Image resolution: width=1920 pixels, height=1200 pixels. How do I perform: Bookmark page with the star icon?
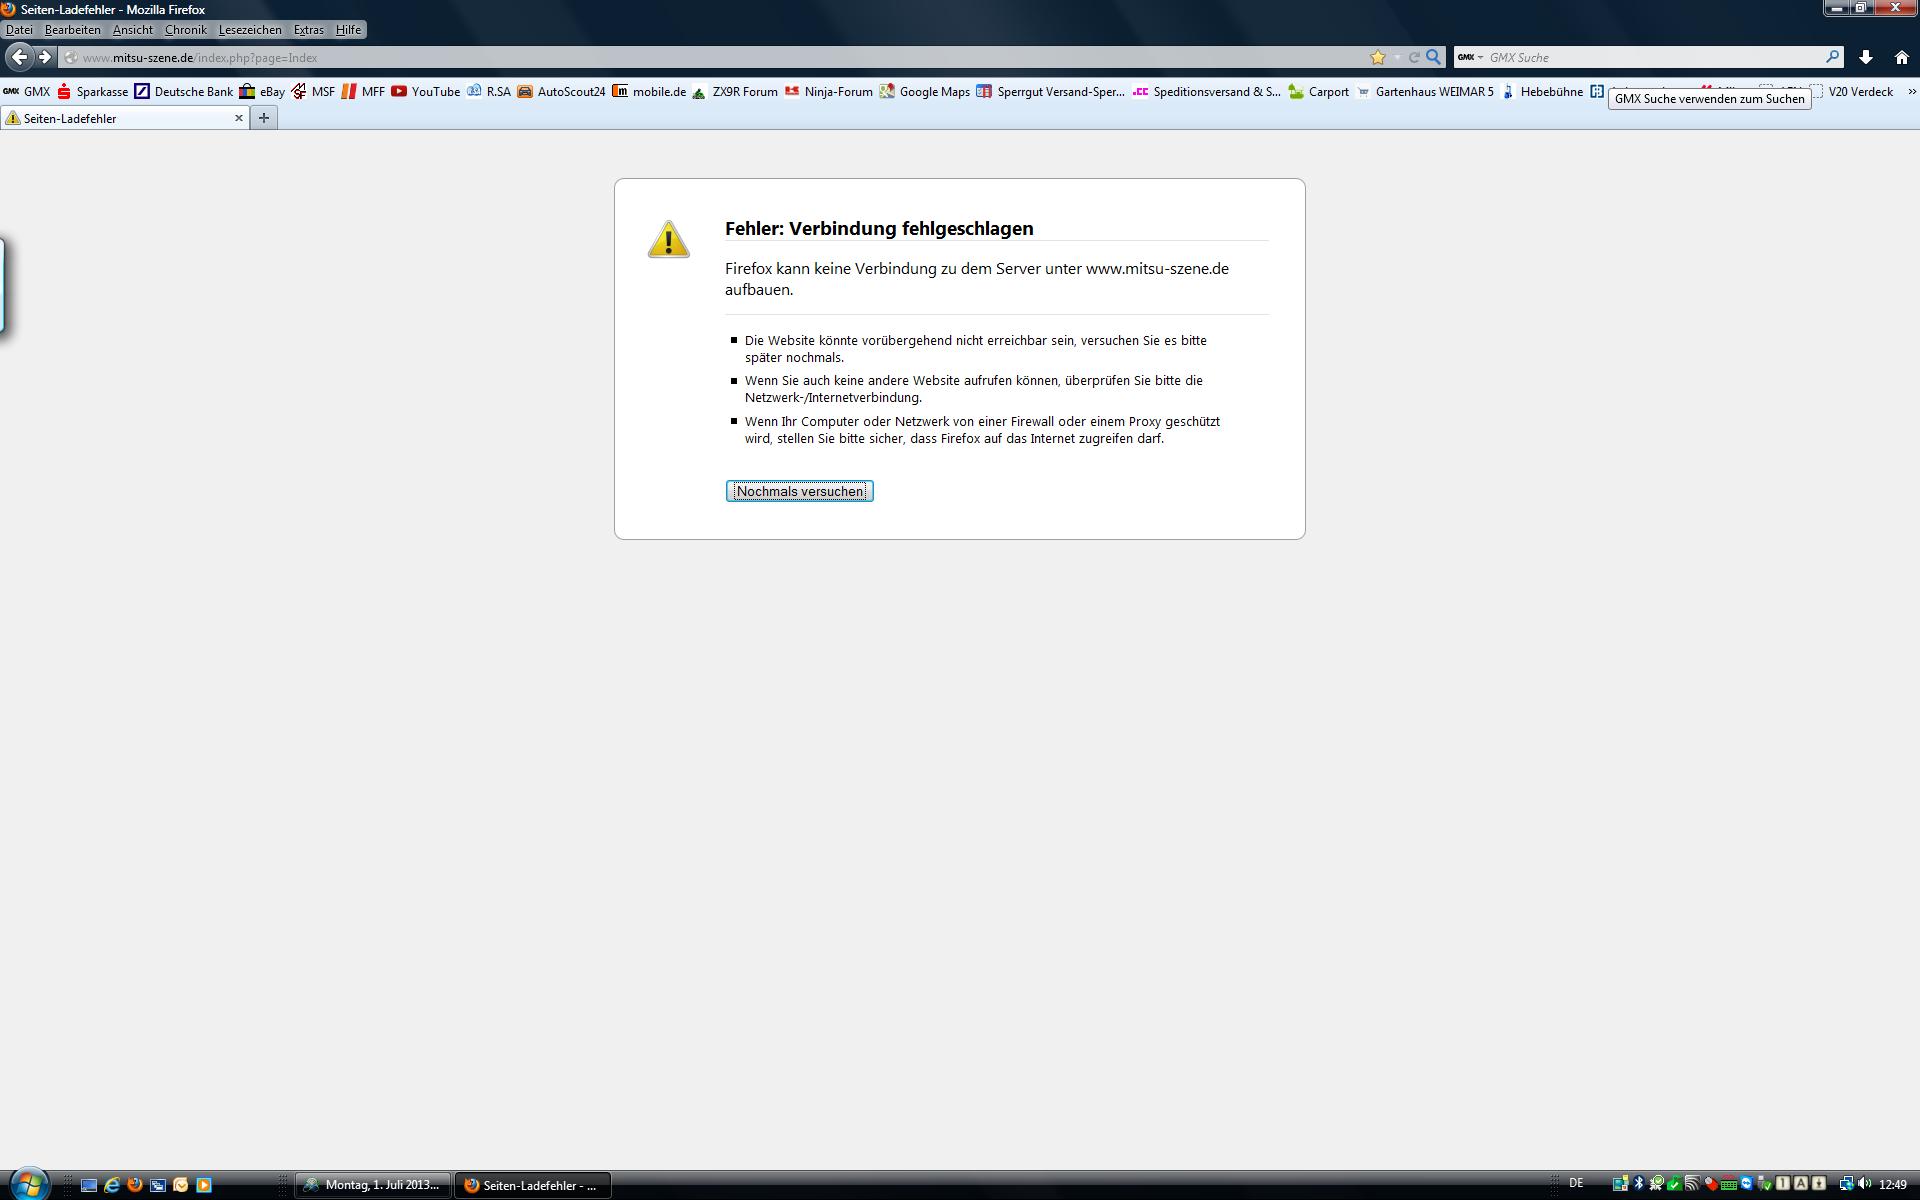[1378, 57]
